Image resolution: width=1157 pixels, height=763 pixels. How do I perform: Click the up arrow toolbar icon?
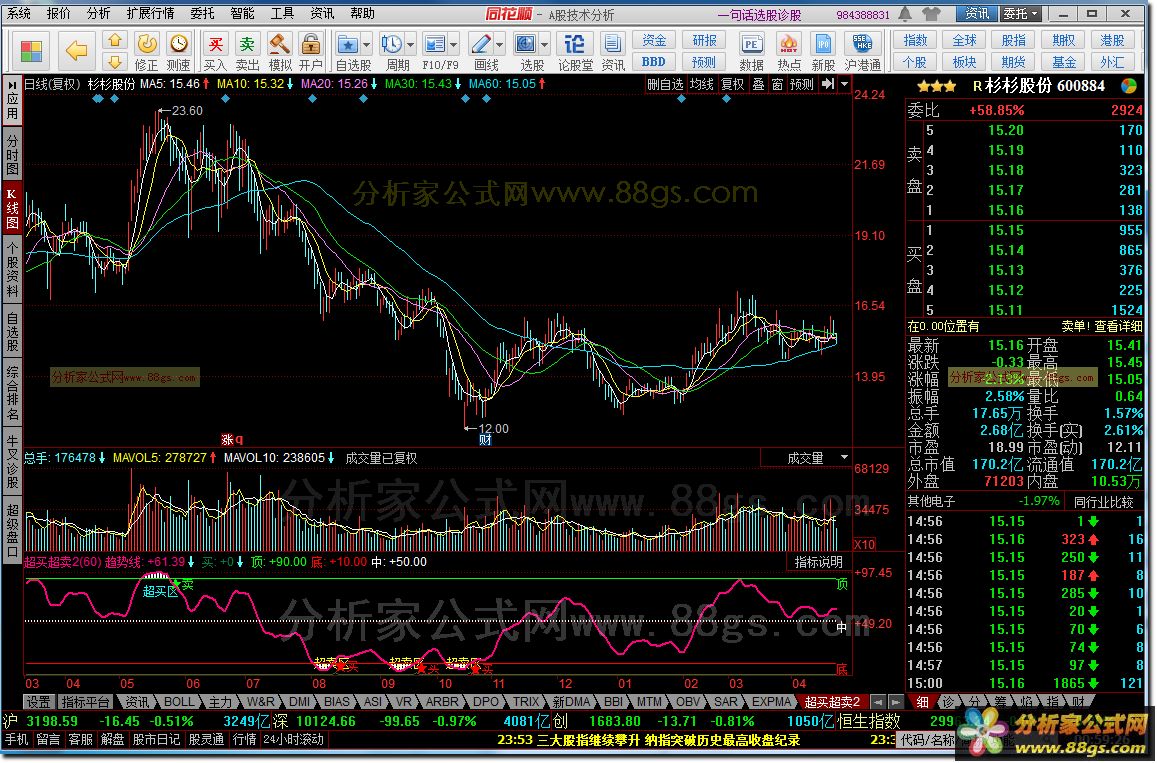click(114, 40)
